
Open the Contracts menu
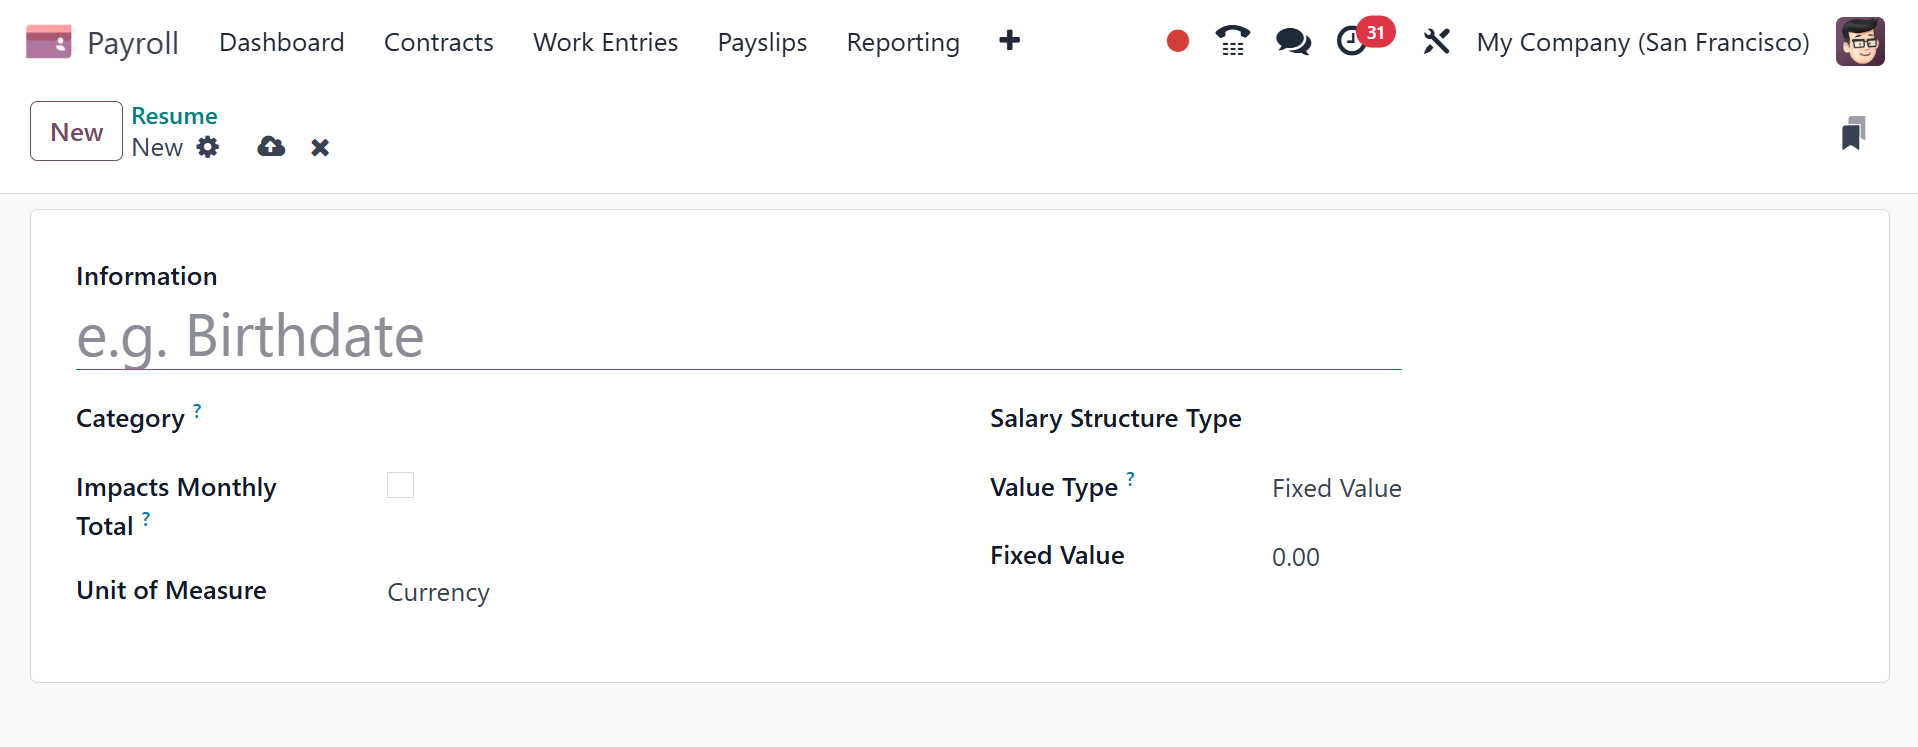coord(438,42)
